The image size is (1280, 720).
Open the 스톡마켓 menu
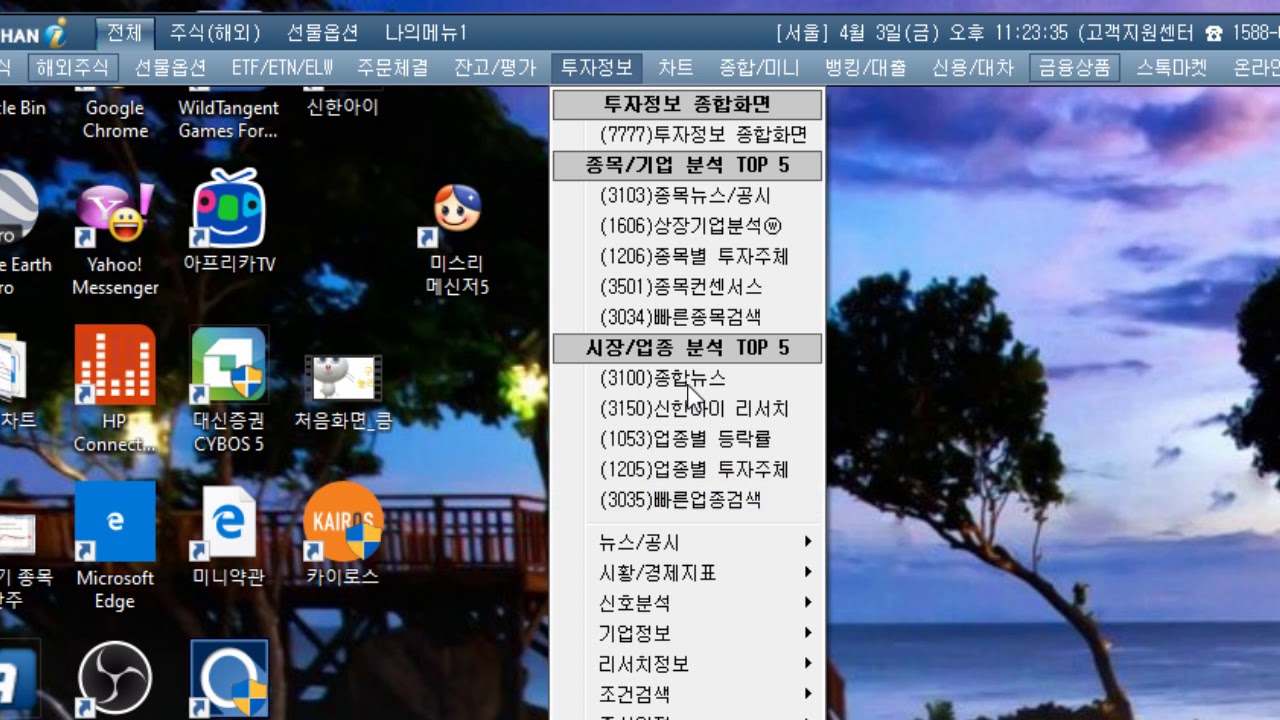click(x=1171, y=68)
